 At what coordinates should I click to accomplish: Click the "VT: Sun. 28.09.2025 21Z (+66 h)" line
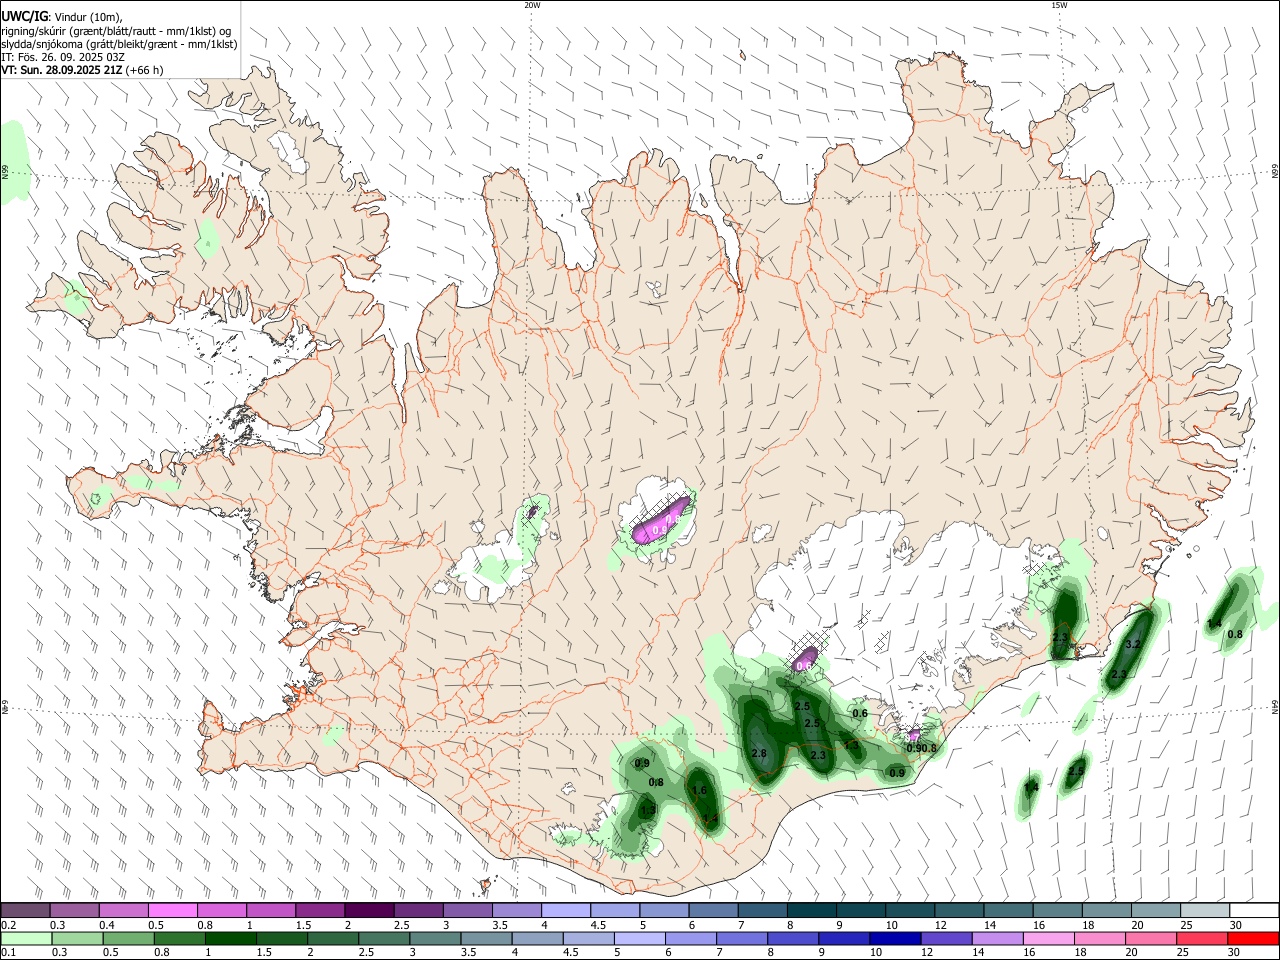[82, 70]
